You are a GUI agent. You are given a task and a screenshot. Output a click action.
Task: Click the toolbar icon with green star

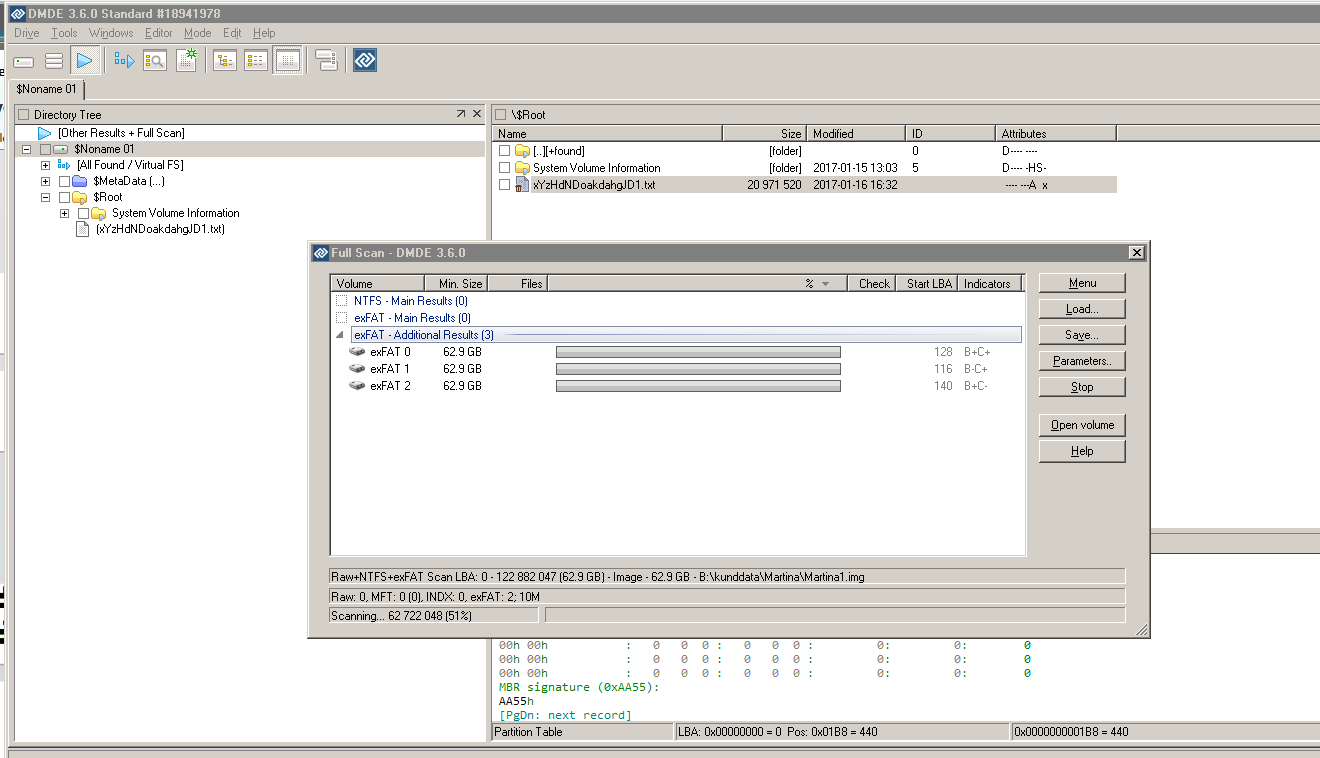point(186,61)
